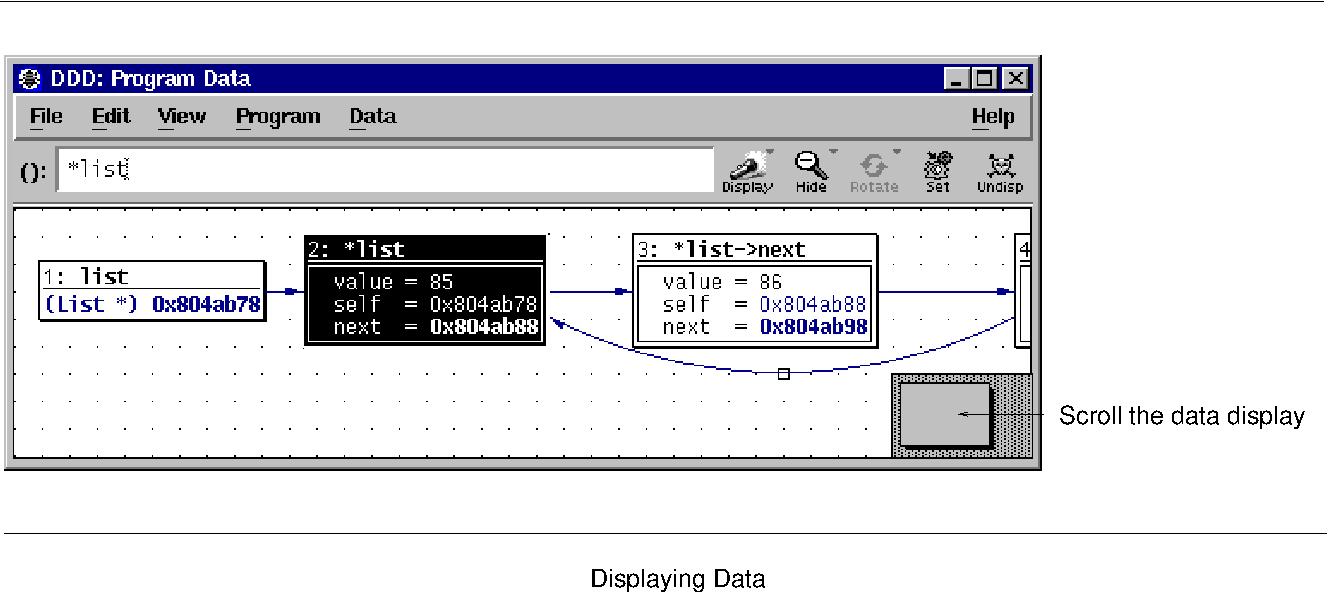The height and width of the screenshot is (596, 1328).
Task: Open the Program menu
Action: click(277, 116)
